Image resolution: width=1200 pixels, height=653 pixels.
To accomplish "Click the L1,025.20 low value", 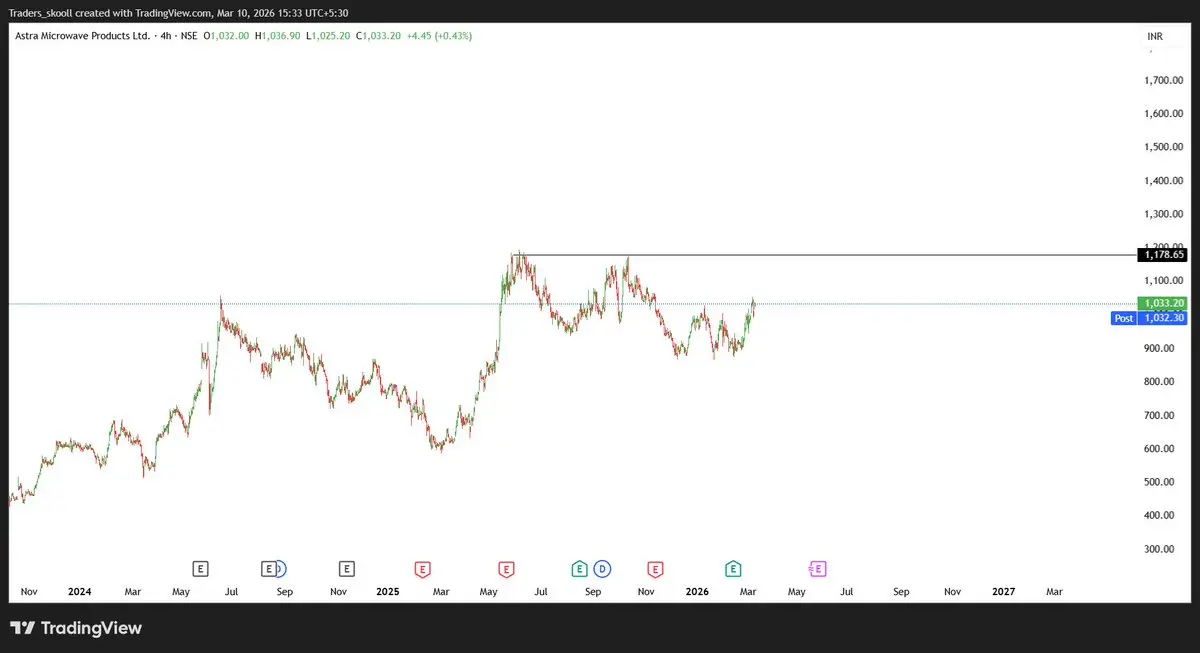I will coord(327,36).
